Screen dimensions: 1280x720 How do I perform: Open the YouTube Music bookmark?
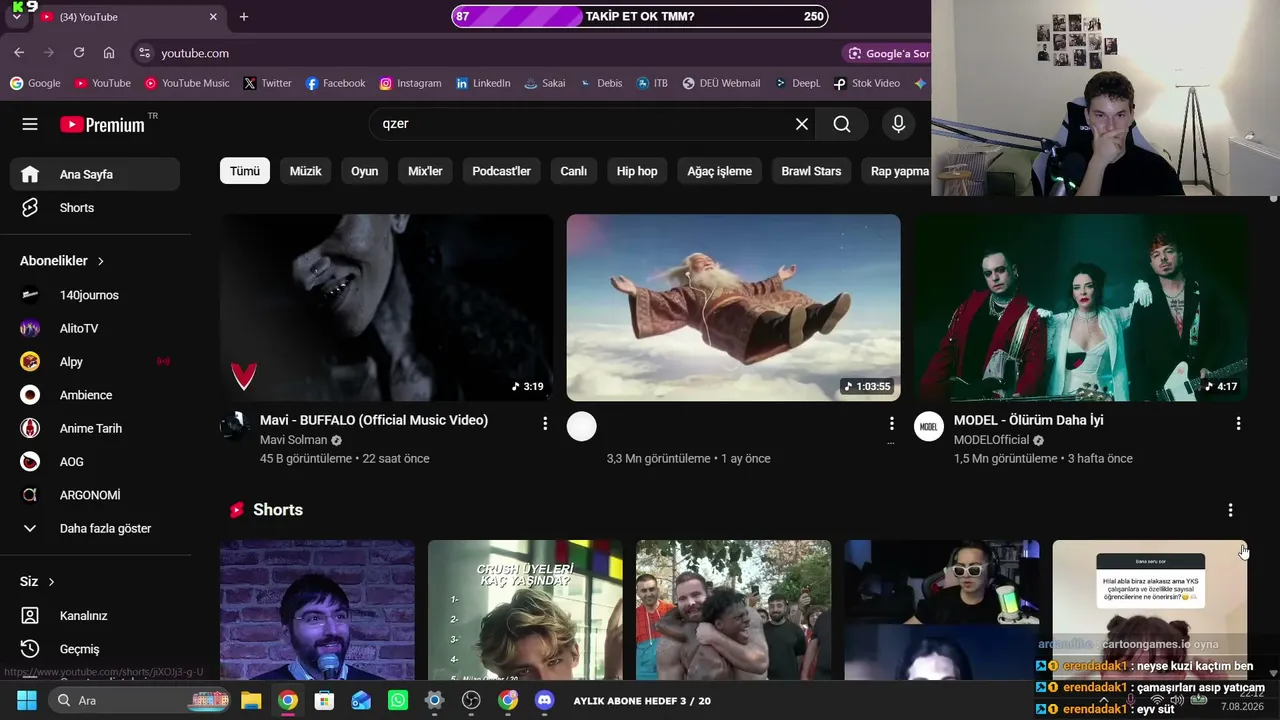(187, 83)
